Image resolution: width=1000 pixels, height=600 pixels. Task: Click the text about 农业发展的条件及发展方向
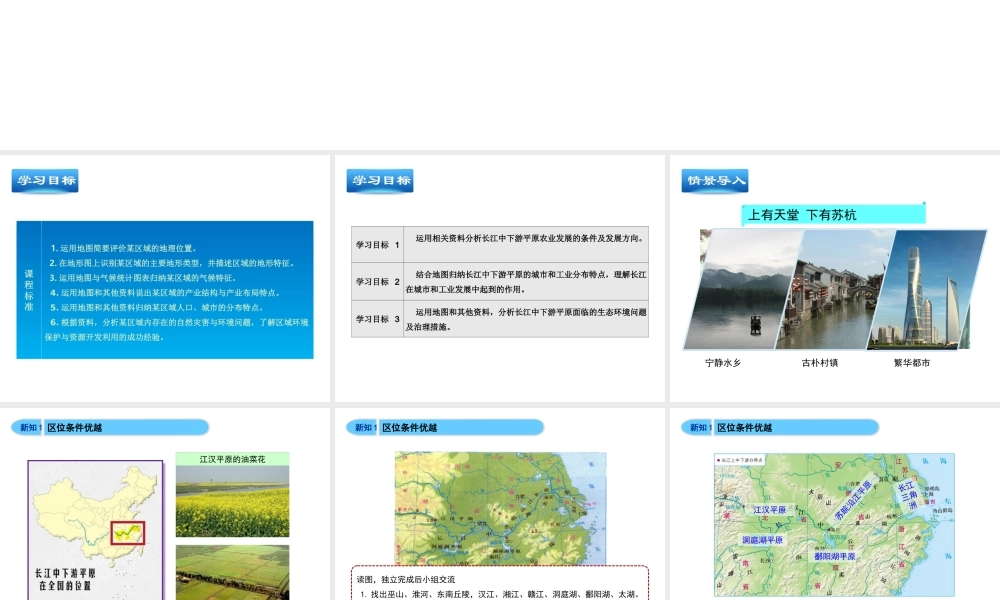tap(529, 238)
